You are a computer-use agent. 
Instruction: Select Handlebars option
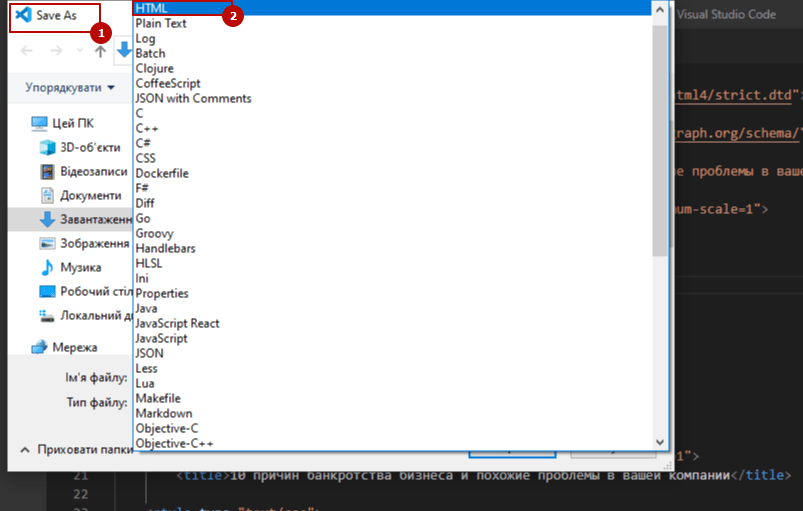(392, 248)
